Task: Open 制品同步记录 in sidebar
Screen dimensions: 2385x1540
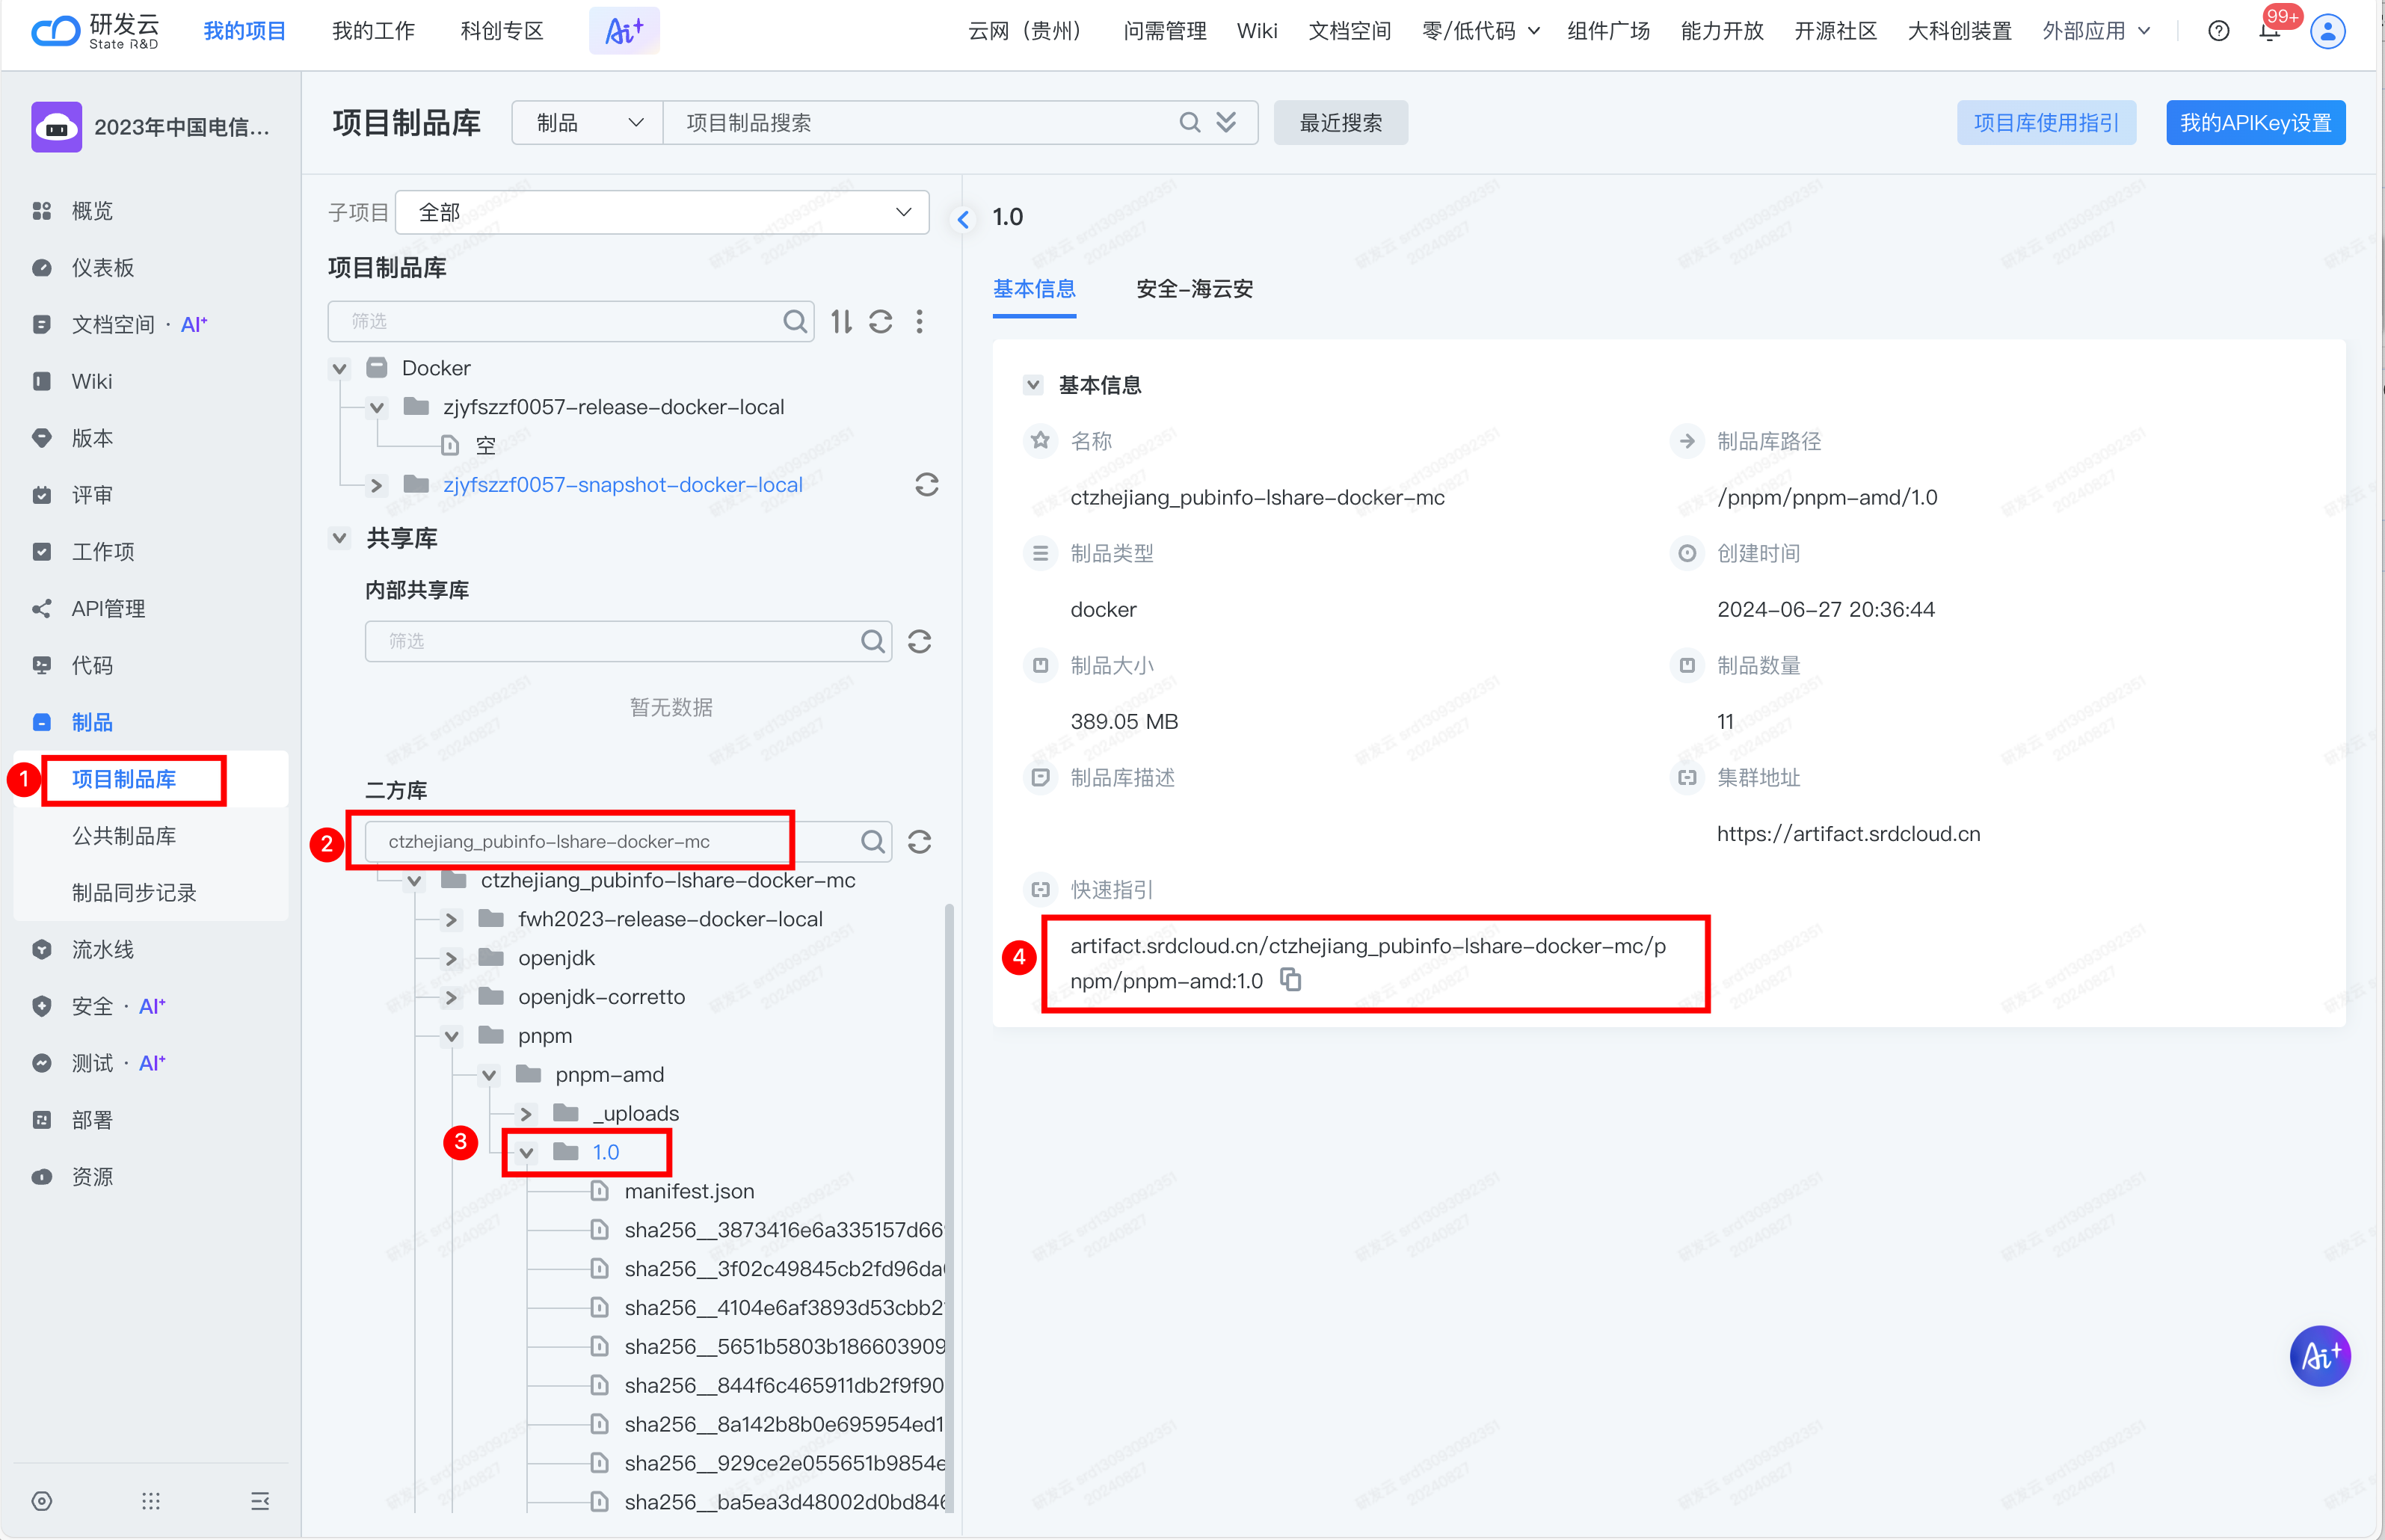Action: click(x=134, y=893)
